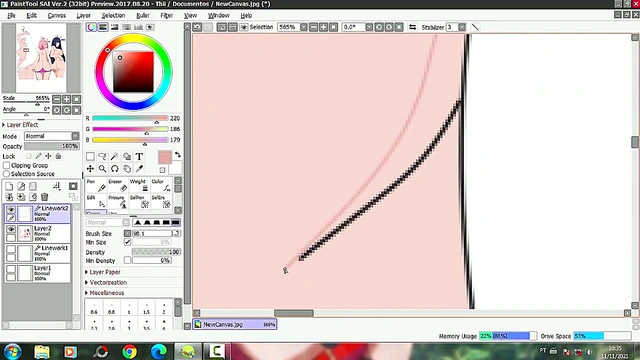Open the Window menu
The width and height of the screenshot is (640, 360).
(219, 16)
